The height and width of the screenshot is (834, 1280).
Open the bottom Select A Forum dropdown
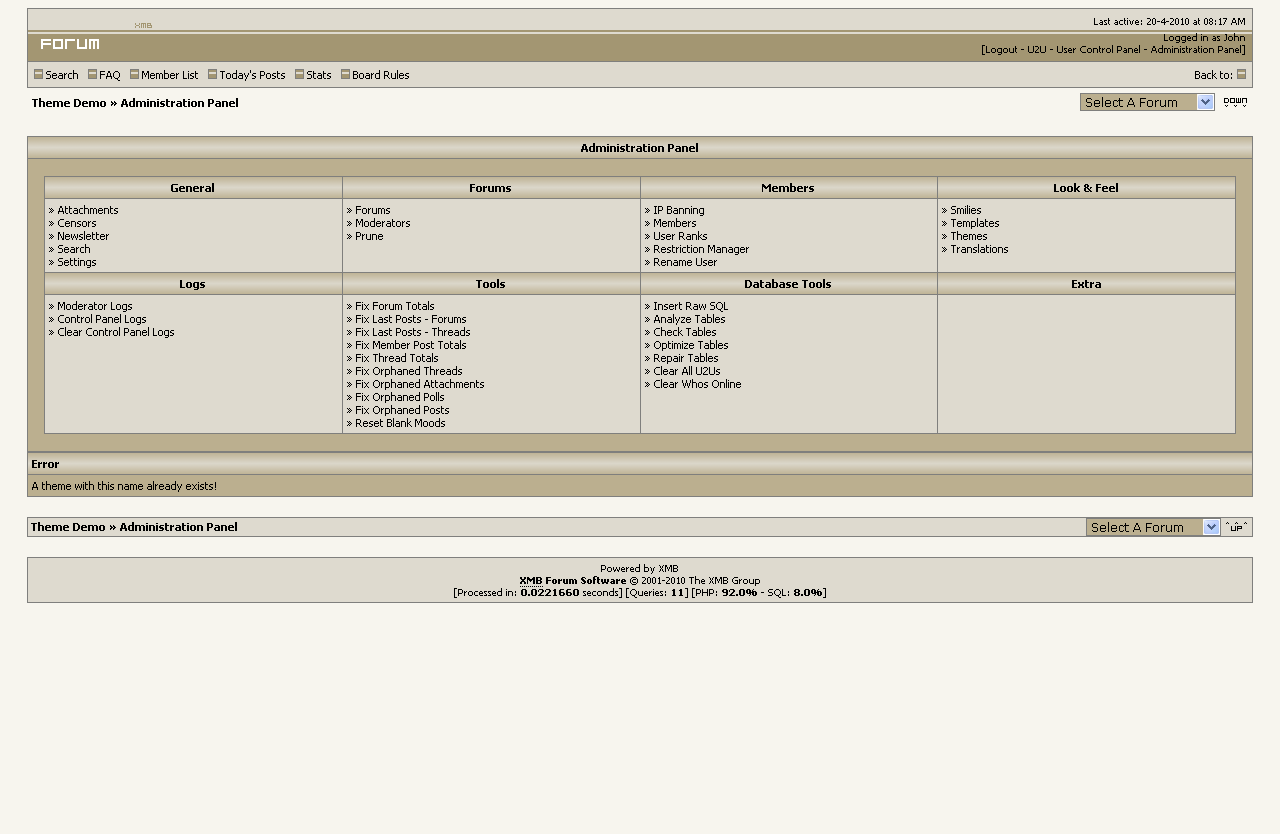(x=1153, y=527)
